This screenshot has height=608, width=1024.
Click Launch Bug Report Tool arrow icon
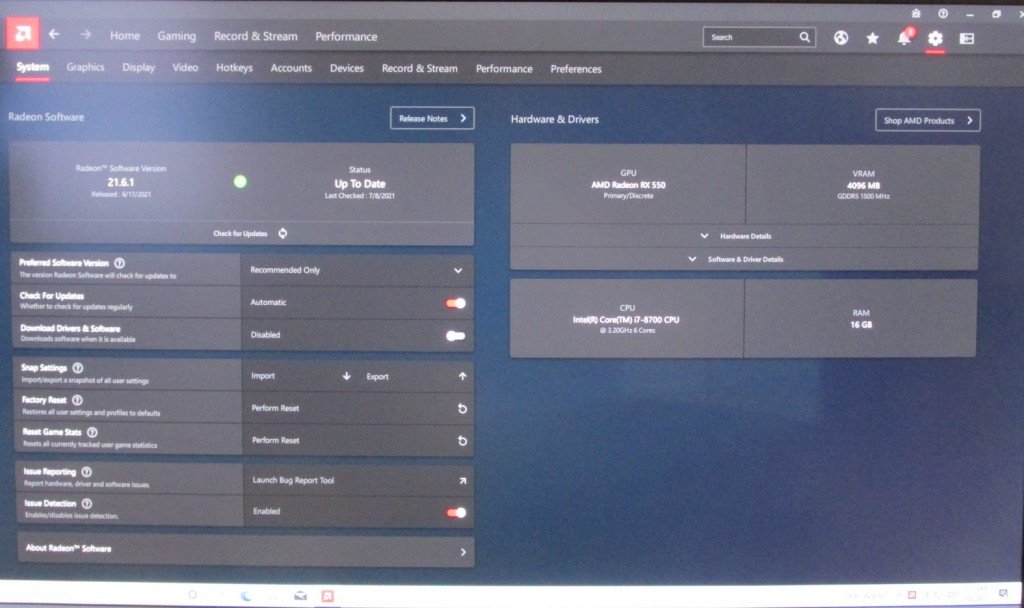tap(462, 481)
